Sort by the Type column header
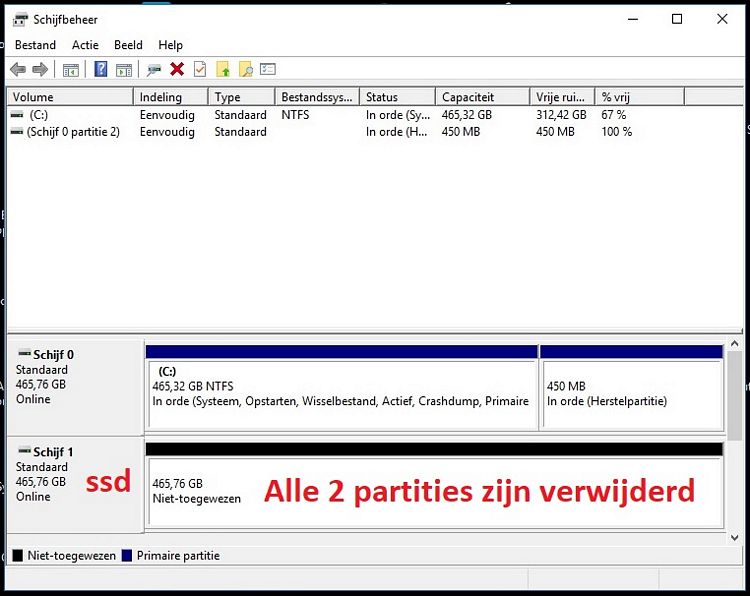The width and height of the screenshot is (750, 596). 242,97
